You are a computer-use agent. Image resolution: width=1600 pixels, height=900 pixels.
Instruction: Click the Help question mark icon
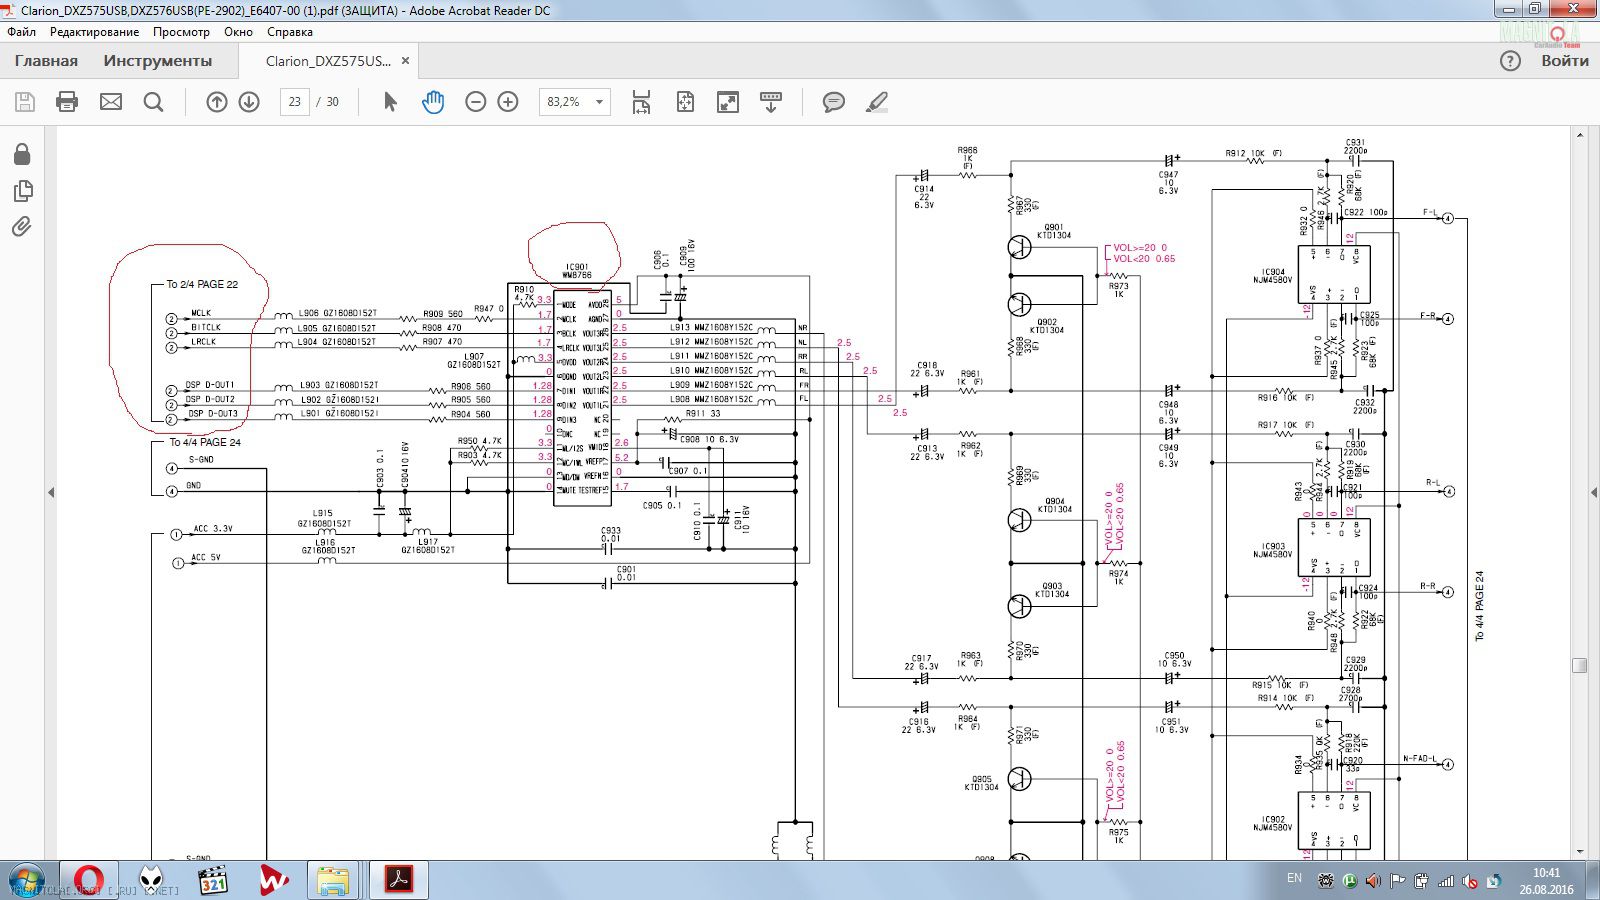coord(1510,61)
